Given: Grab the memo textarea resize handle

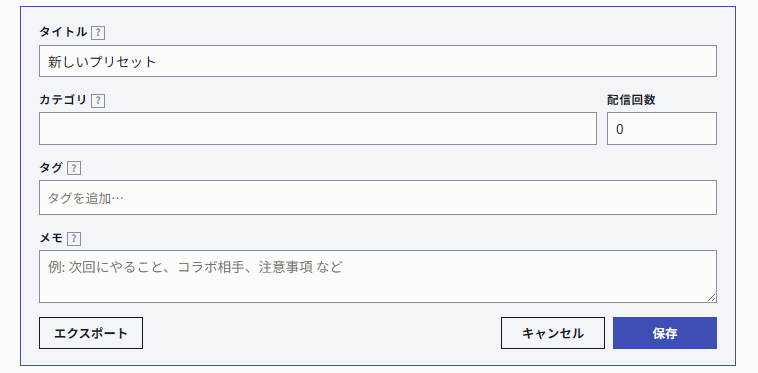Looking at the screenshot, I should [x=711, y=298].
